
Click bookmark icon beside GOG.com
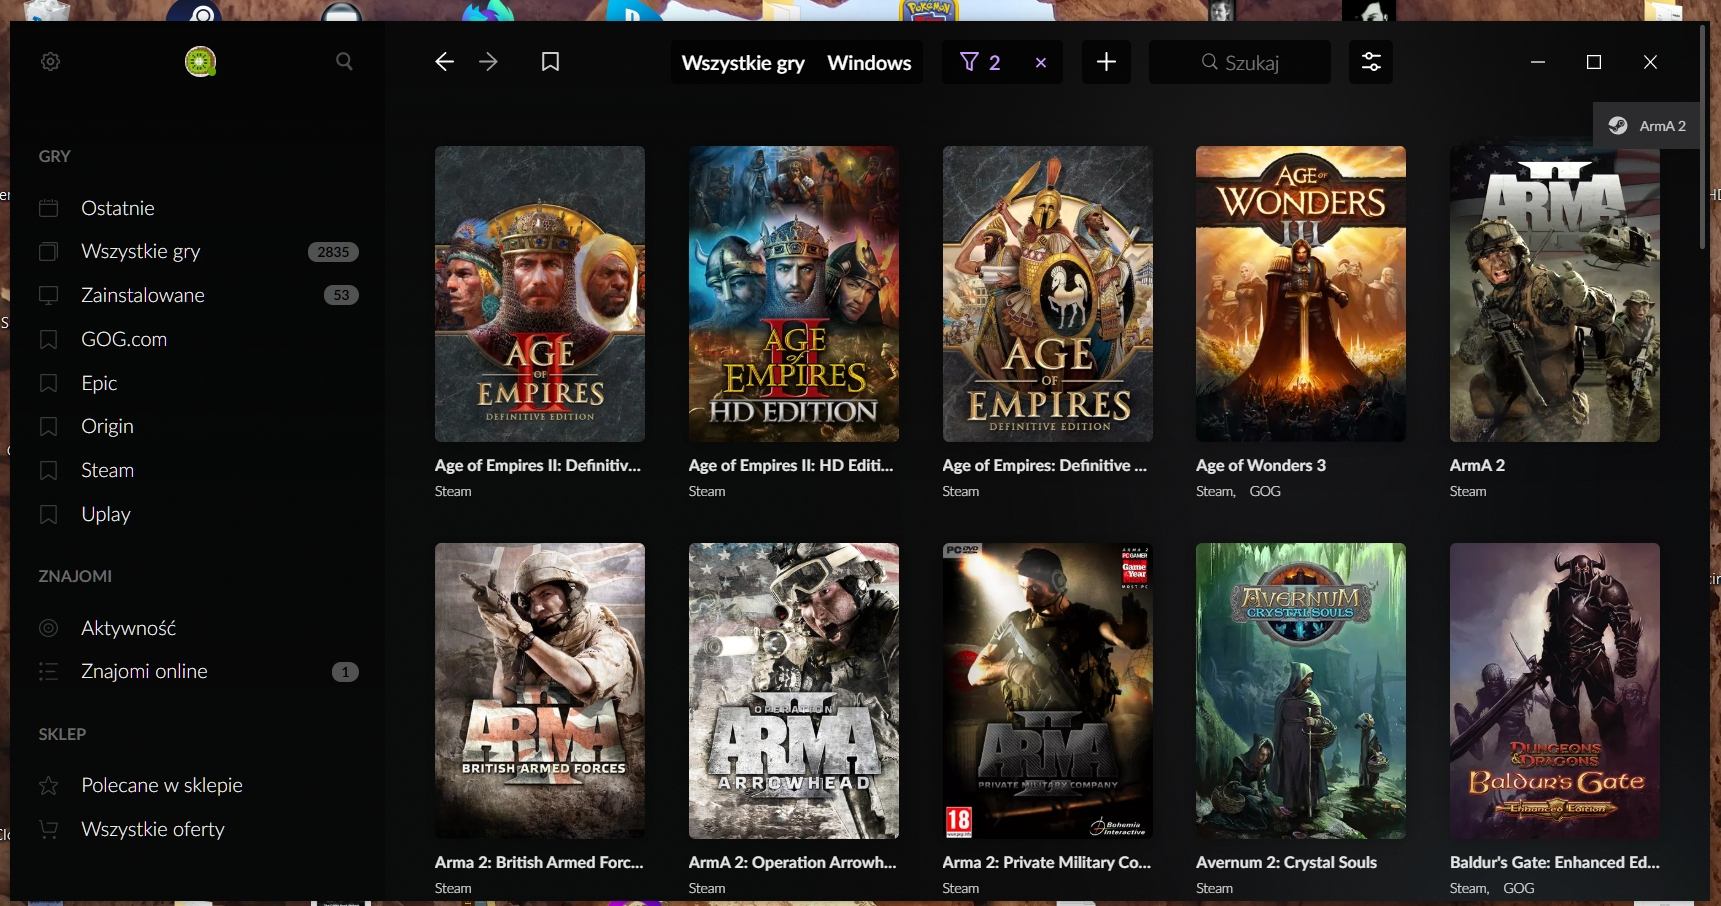tap(48, 339)
